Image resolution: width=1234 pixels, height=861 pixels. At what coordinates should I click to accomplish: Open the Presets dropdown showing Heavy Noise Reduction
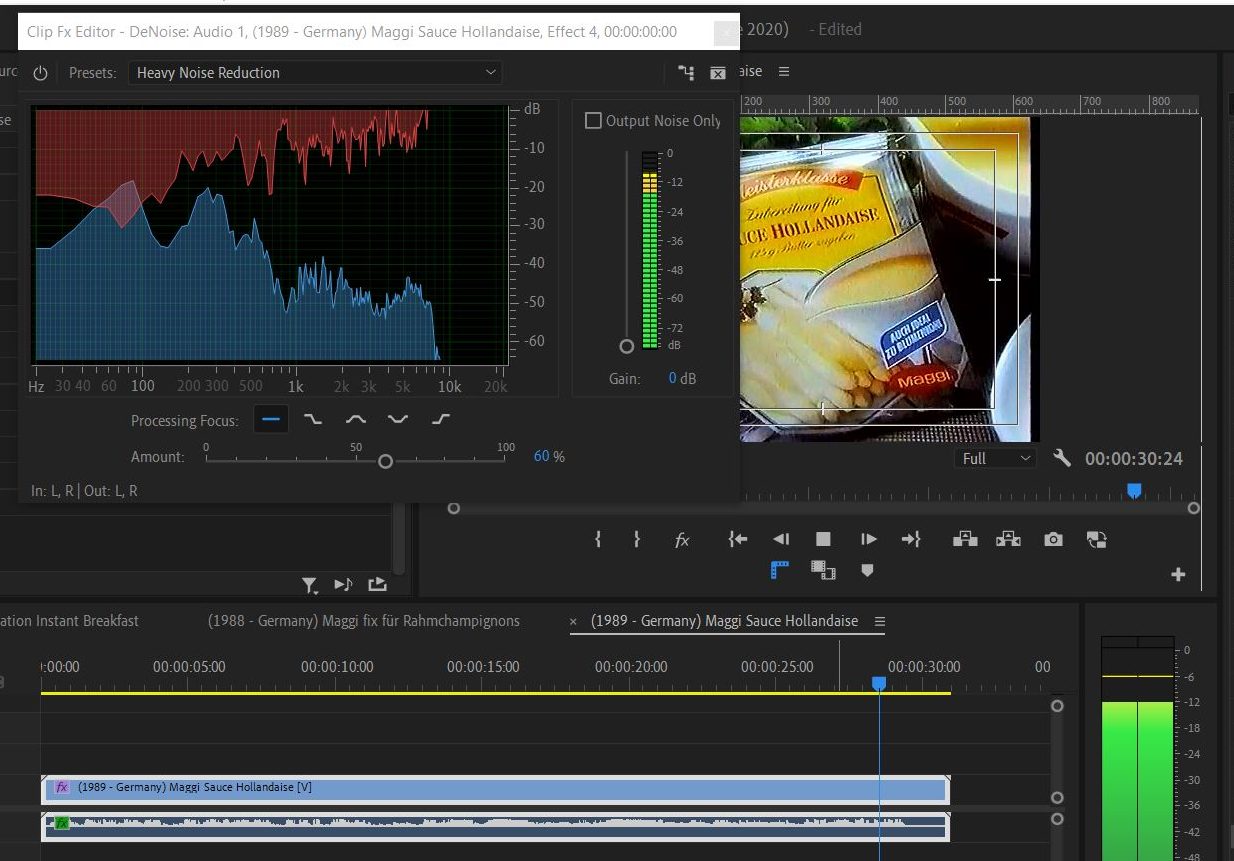point(315,72)
